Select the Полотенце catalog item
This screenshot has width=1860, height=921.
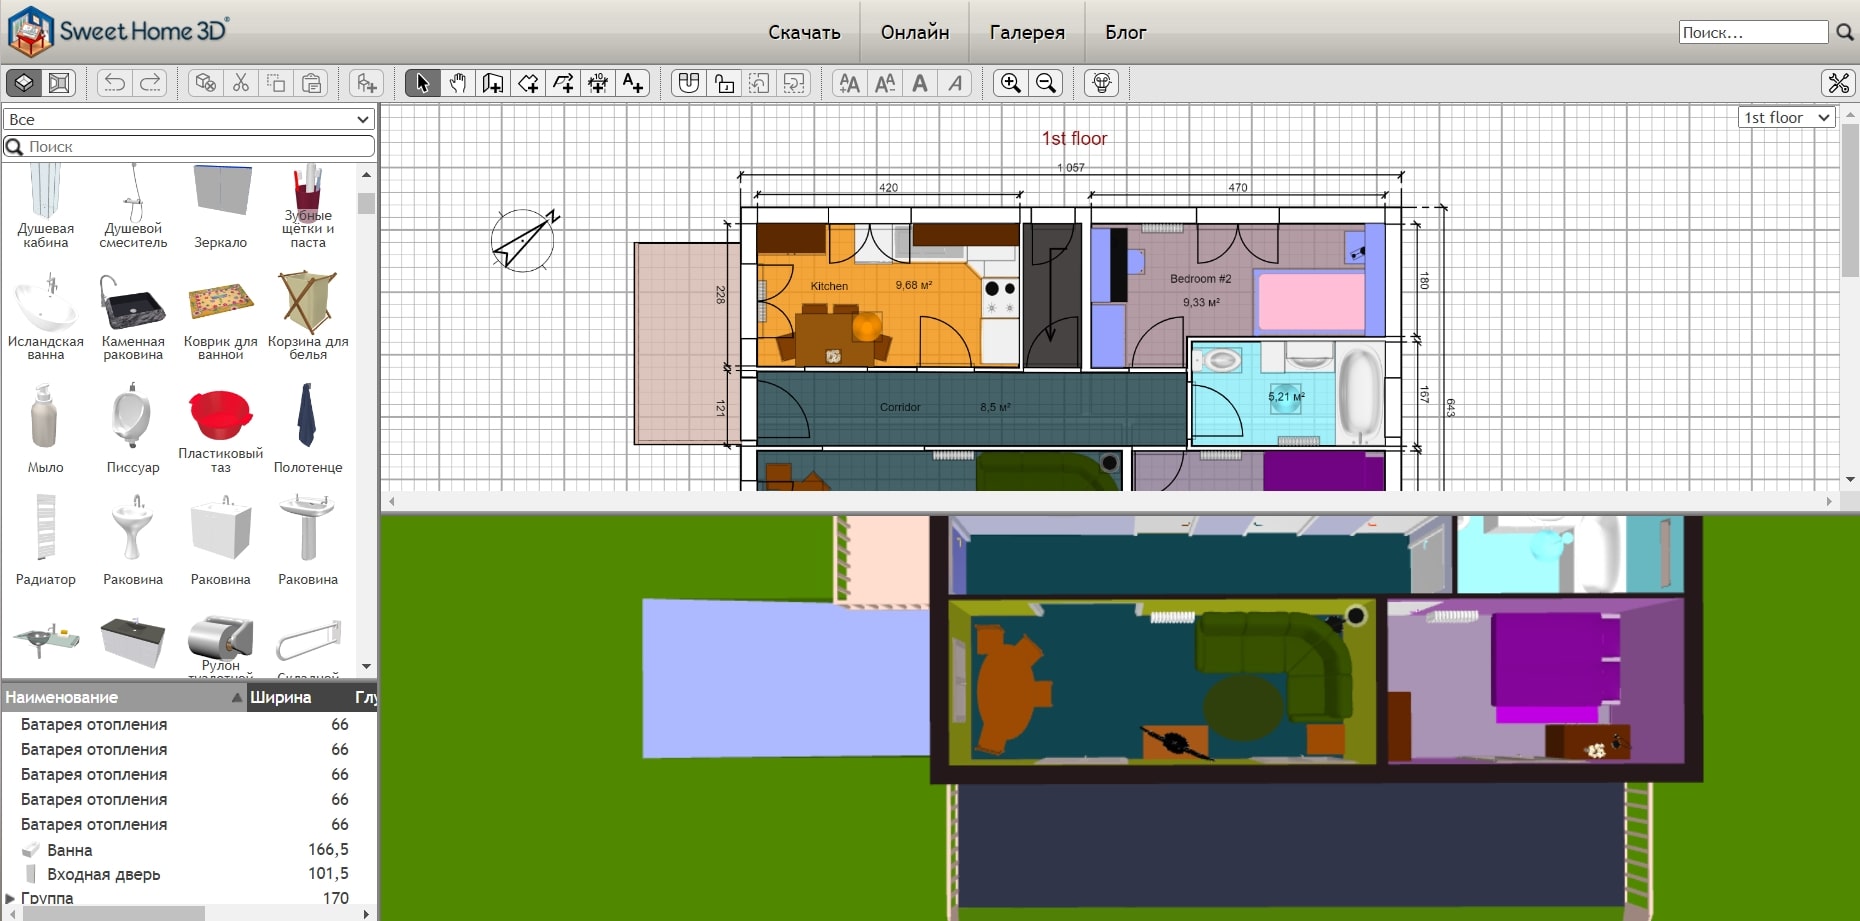[x=308, y=428]
